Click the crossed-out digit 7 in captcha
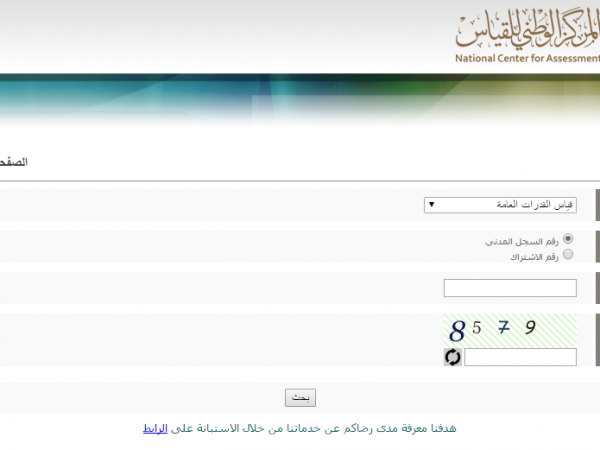This screenshot has width=600, height=450. click(504, 327)
